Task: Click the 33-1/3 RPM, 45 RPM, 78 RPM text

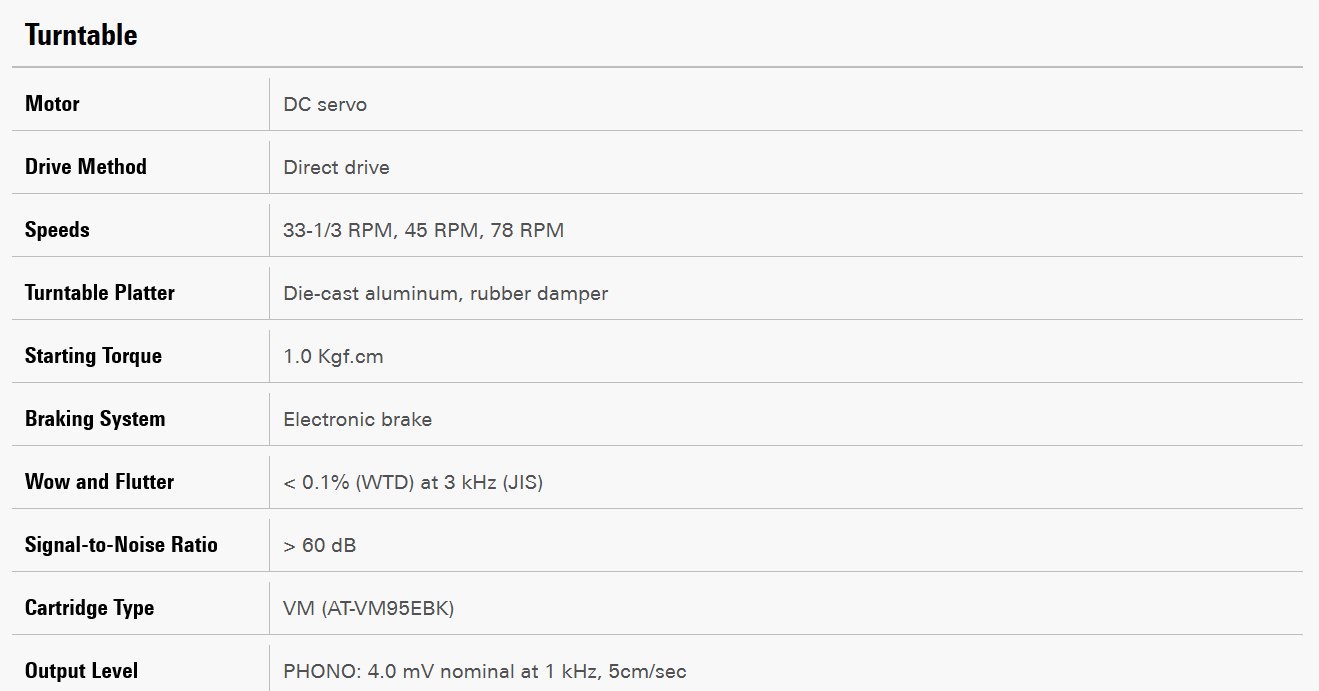Action: pyautogui.click(x=423, y=231)
